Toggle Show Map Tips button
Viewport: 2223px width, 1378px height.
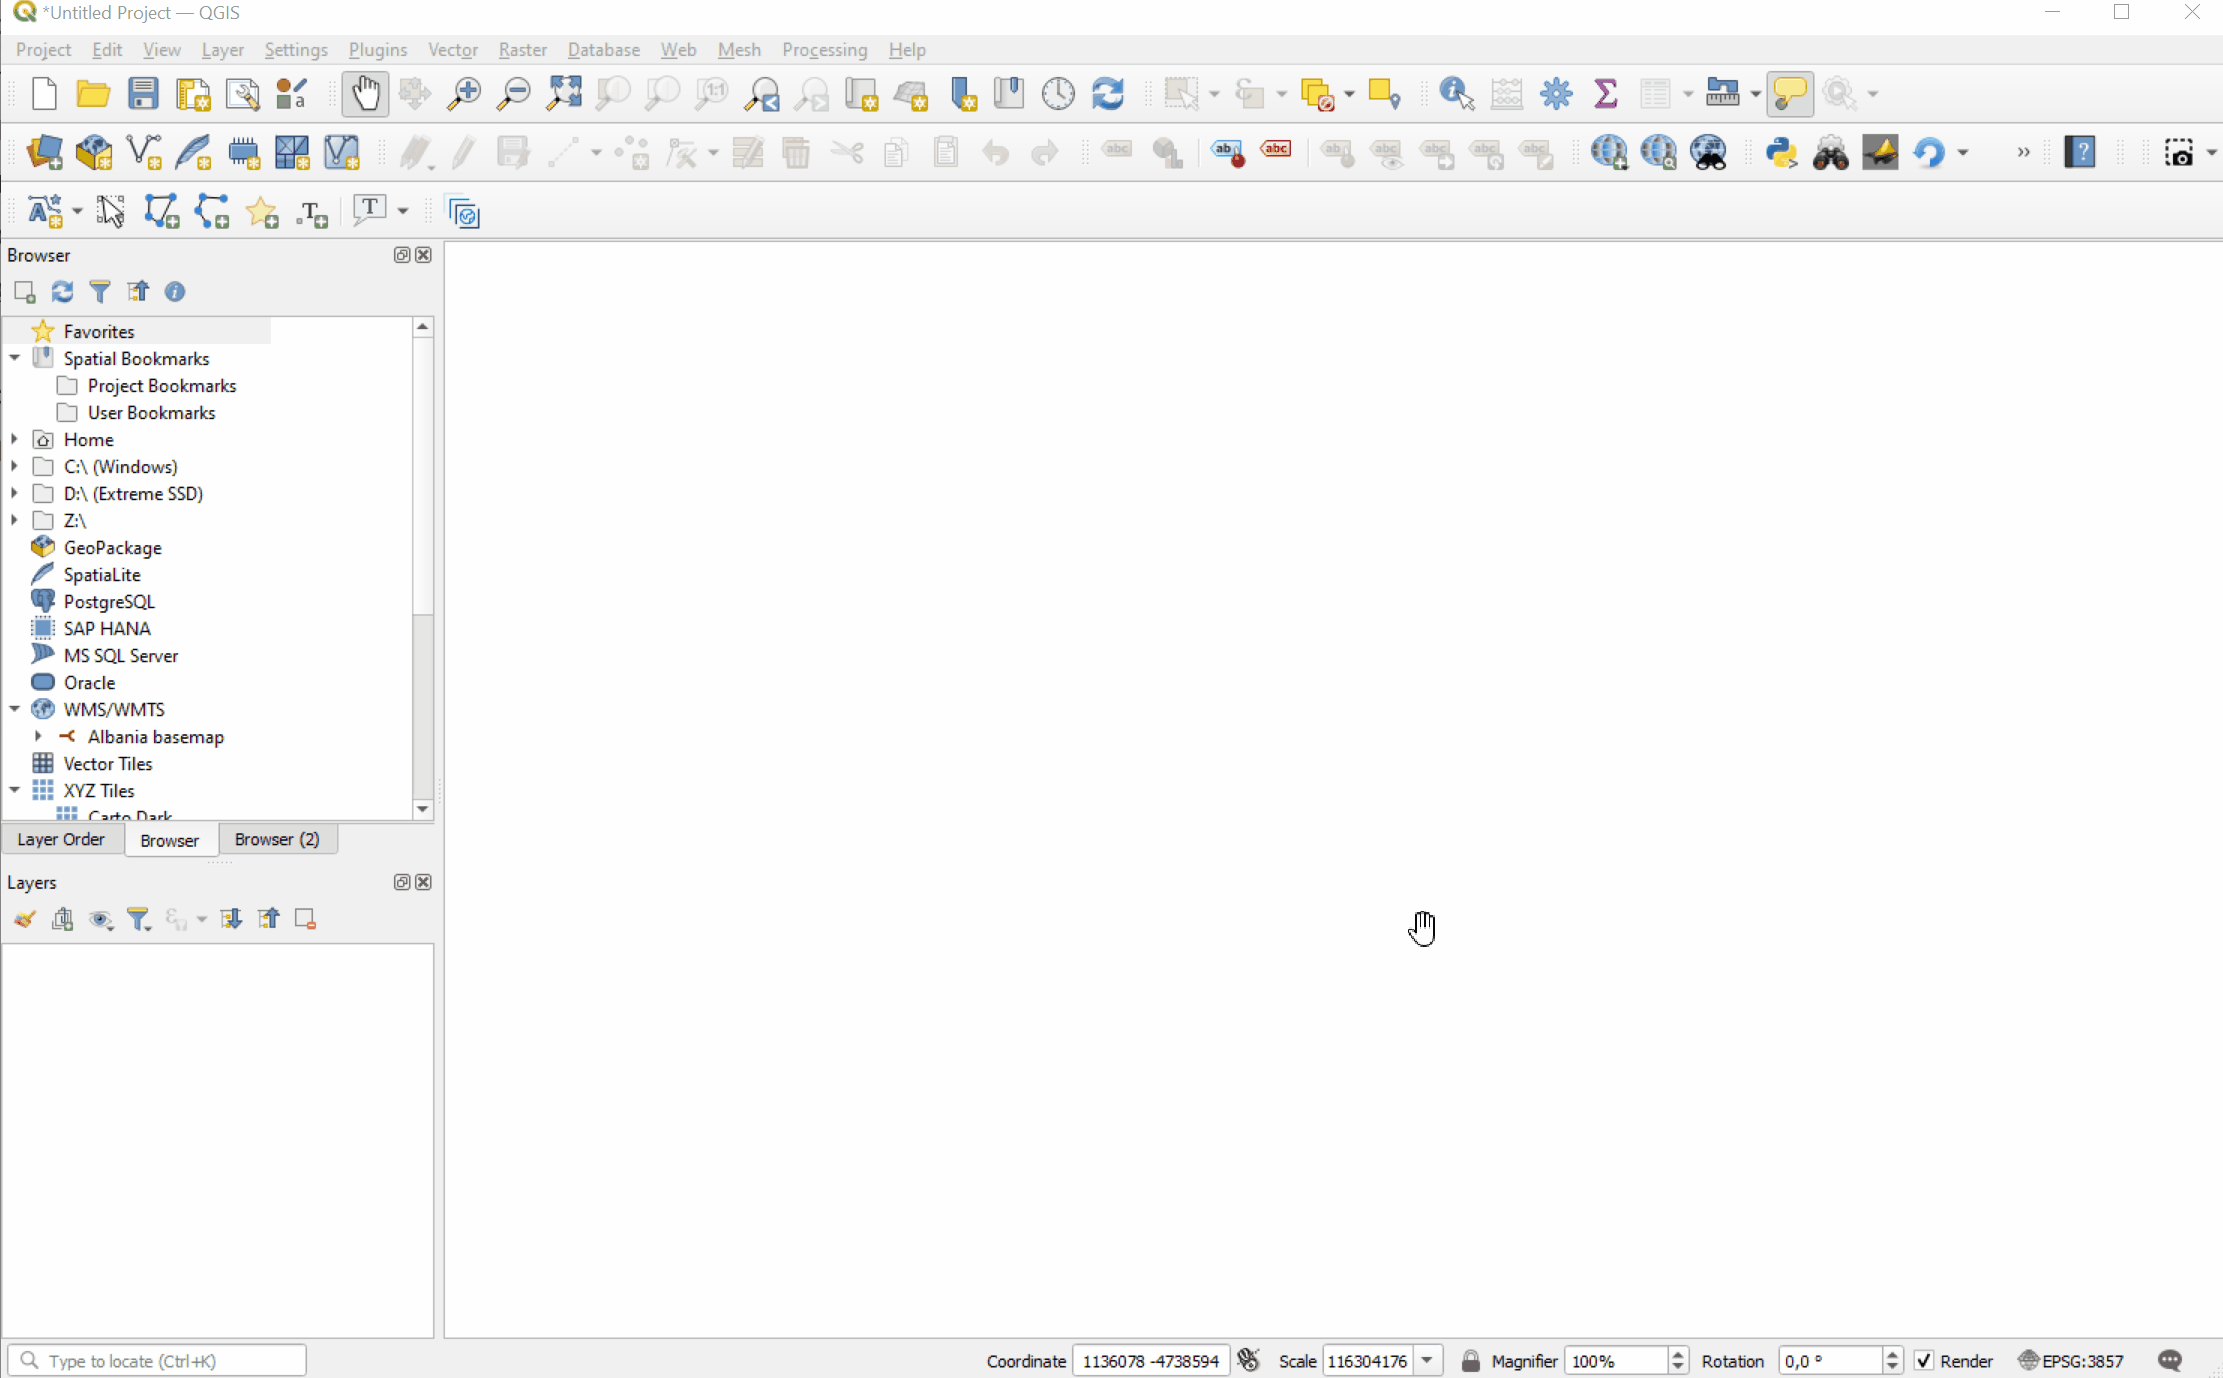[x=1790, y=94]
